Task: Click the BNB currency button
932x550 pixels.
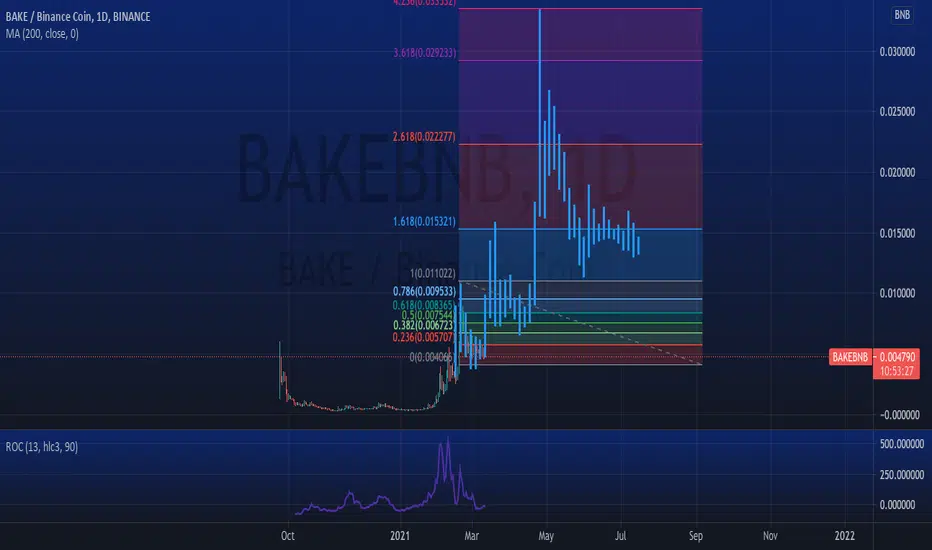Action: (902, 15)
